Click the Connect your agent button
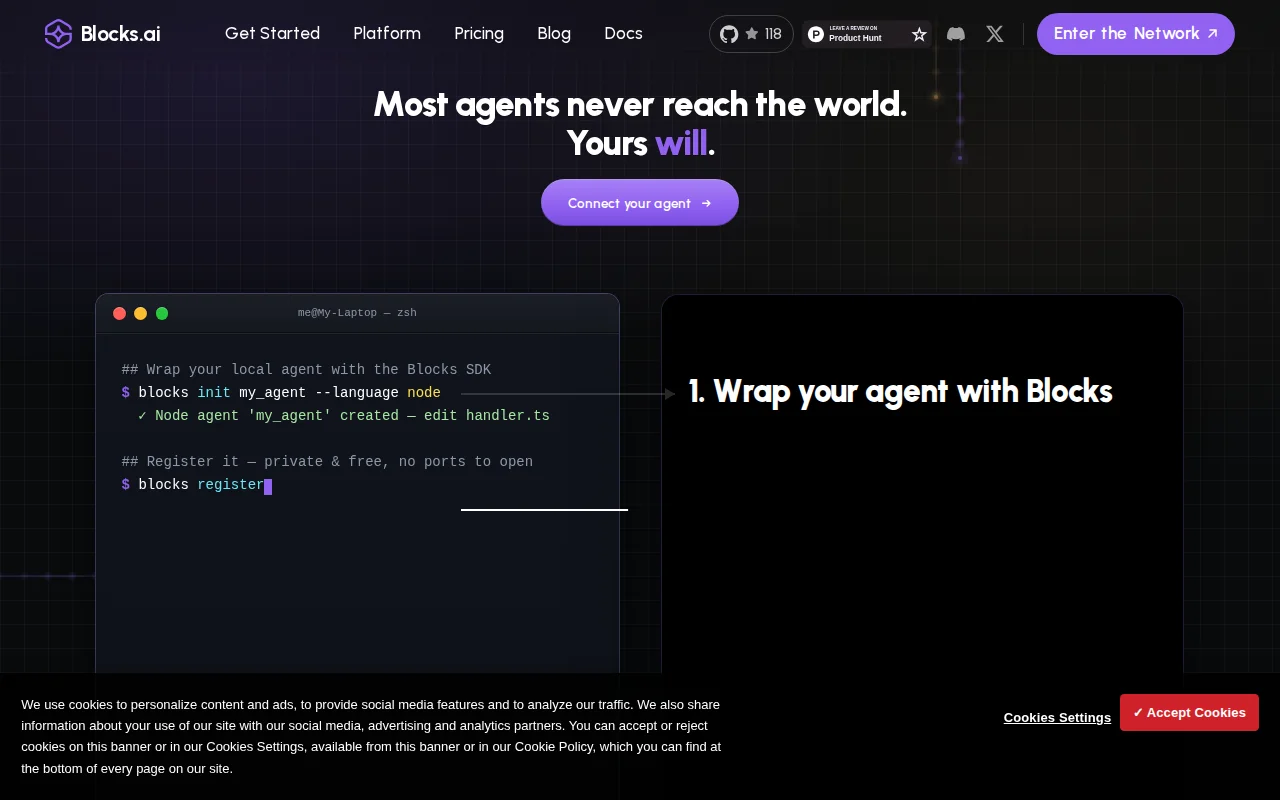Image resolution: width=1280 pixels, height=800 pixels. click(640, 203)
